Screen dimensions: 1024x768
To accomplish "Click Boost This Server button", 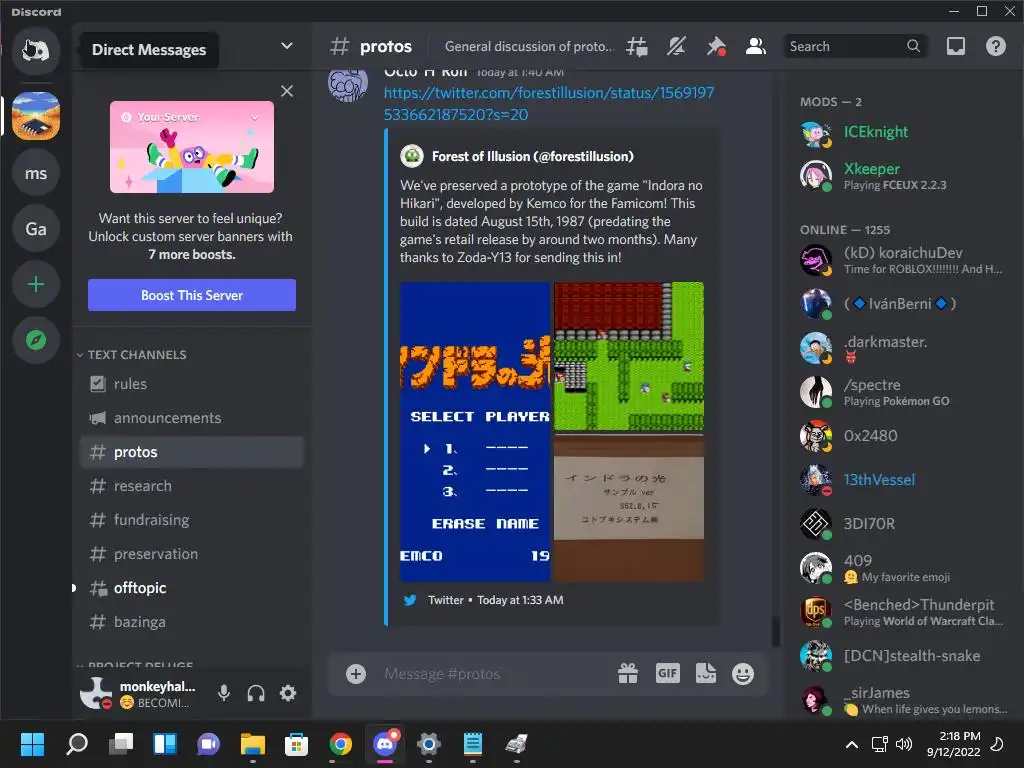I will pos(192,295).
